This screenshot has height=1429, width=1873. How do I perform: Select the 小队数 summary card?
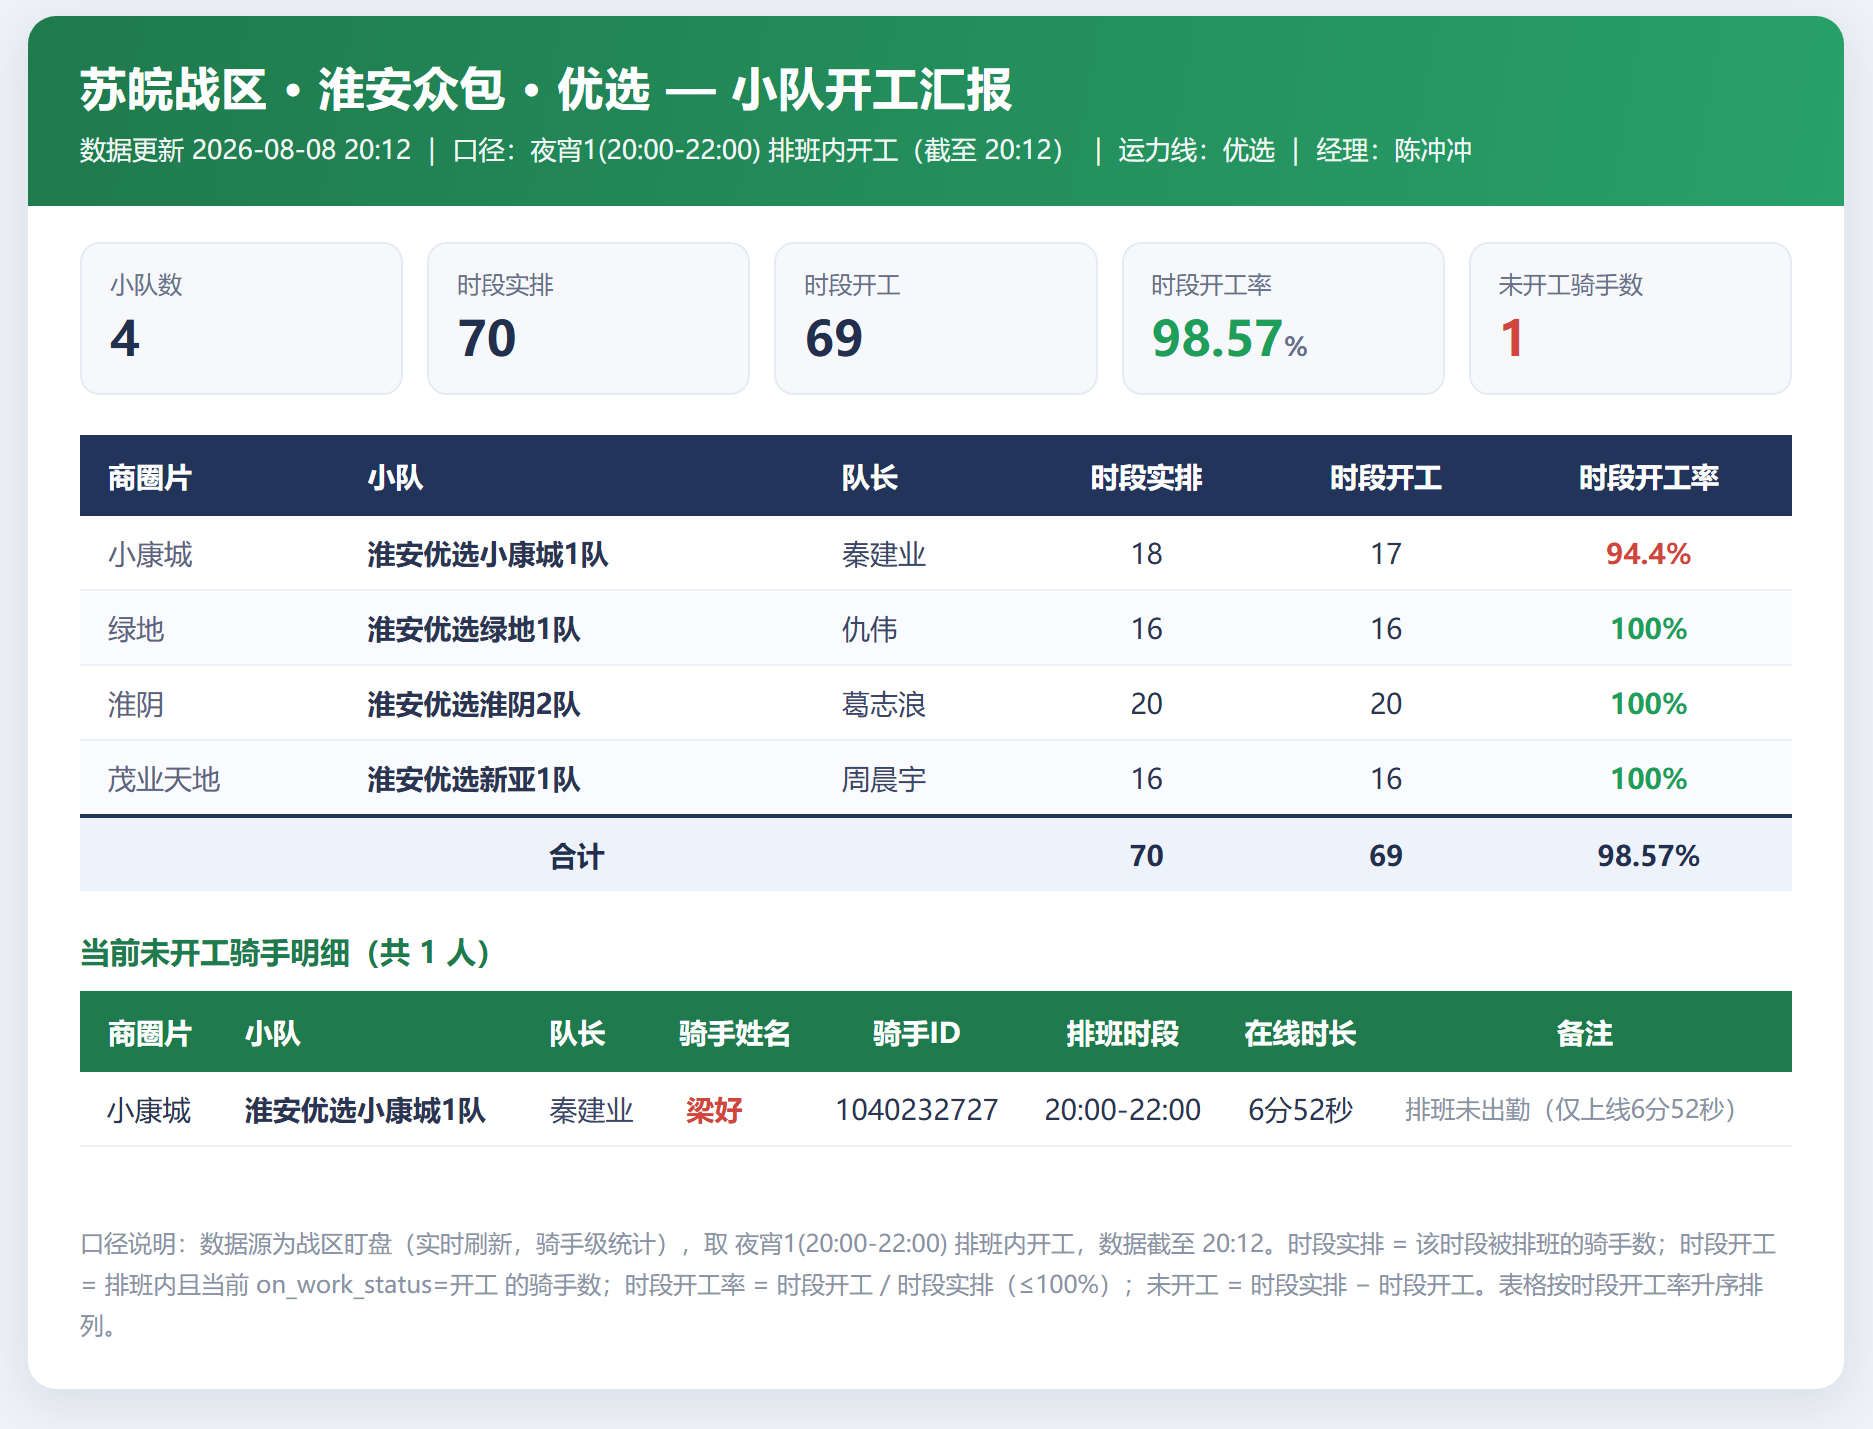(x=241, y=318)
